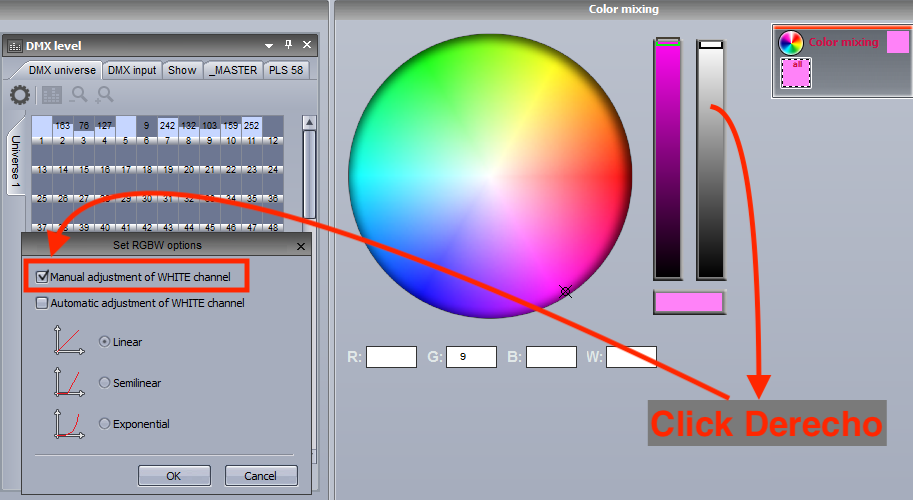Click the channel grid view icon

51,95
